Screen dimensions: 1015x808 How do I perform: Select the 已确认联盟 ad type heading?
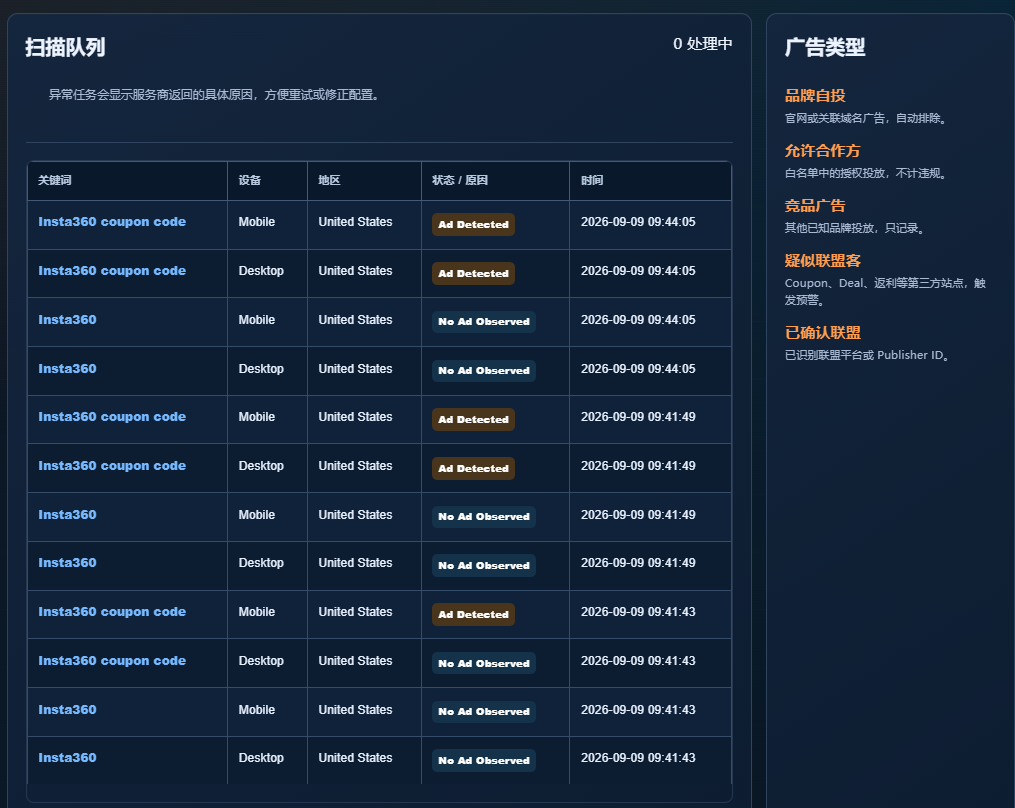tap(822, 332)
